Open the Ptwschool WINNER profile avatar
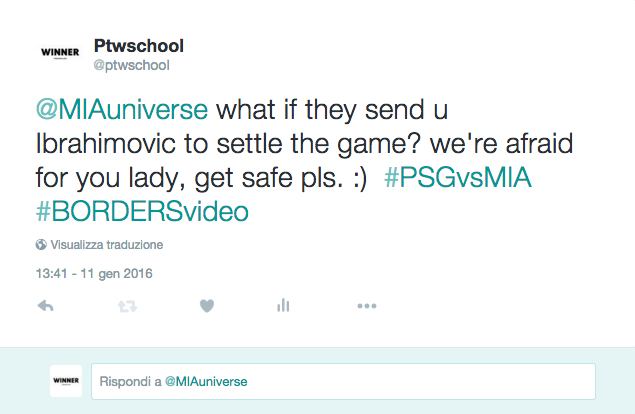The width and height of the screenshot is (635, 414). 60,53
